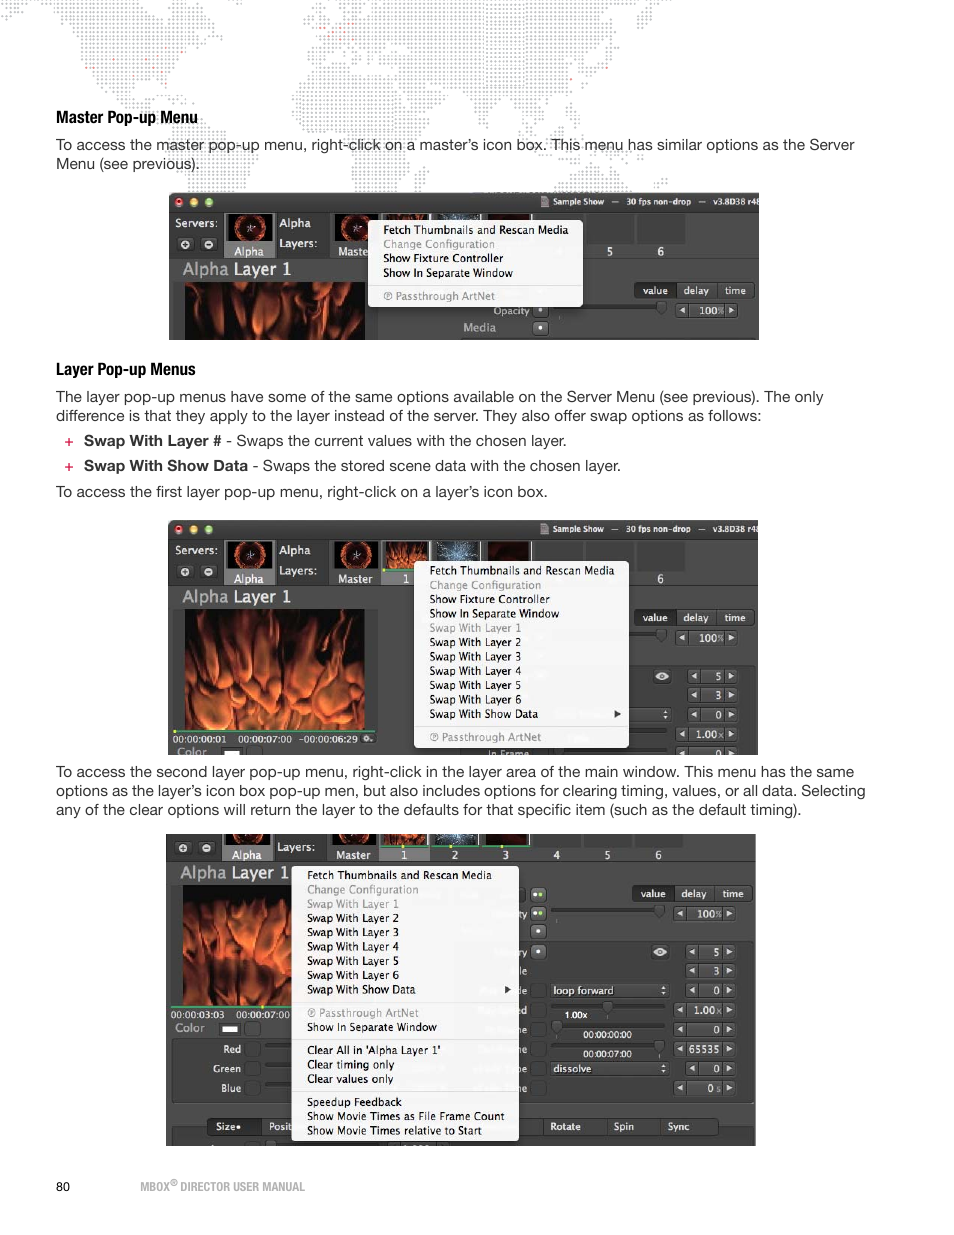Decrease the 3 value stepper in middle figure
Screen dimensions: 954x1235
tap(693, 695)
